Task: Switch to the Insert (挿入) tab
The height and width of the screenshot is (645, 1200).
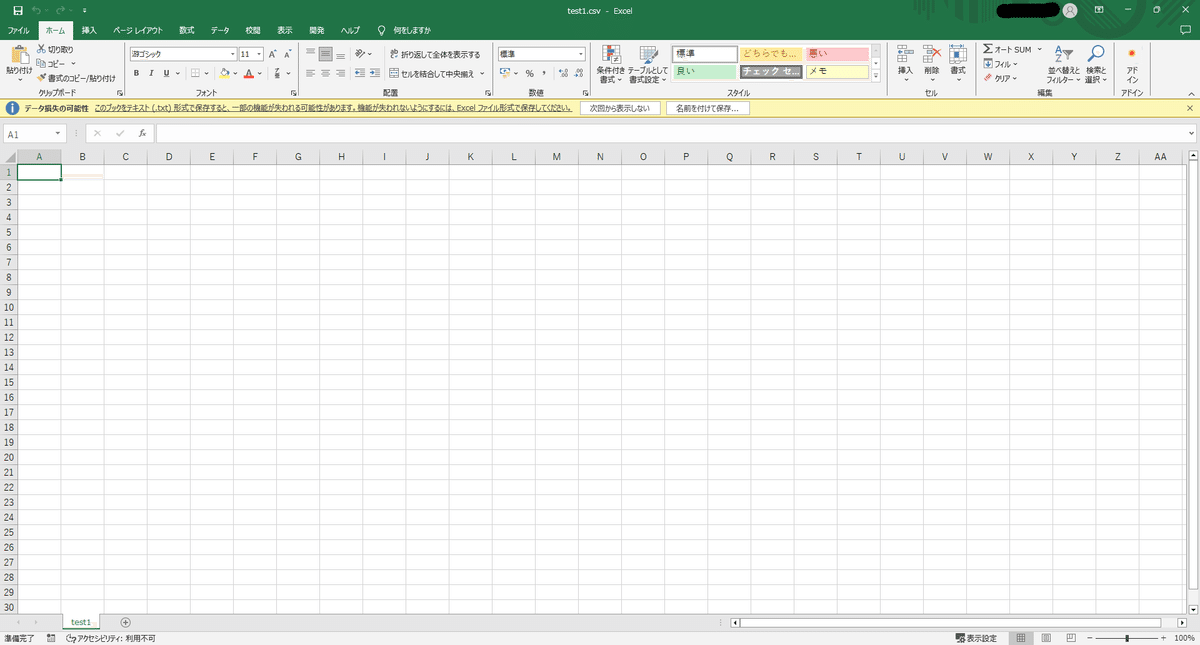Action: [89, 31]
